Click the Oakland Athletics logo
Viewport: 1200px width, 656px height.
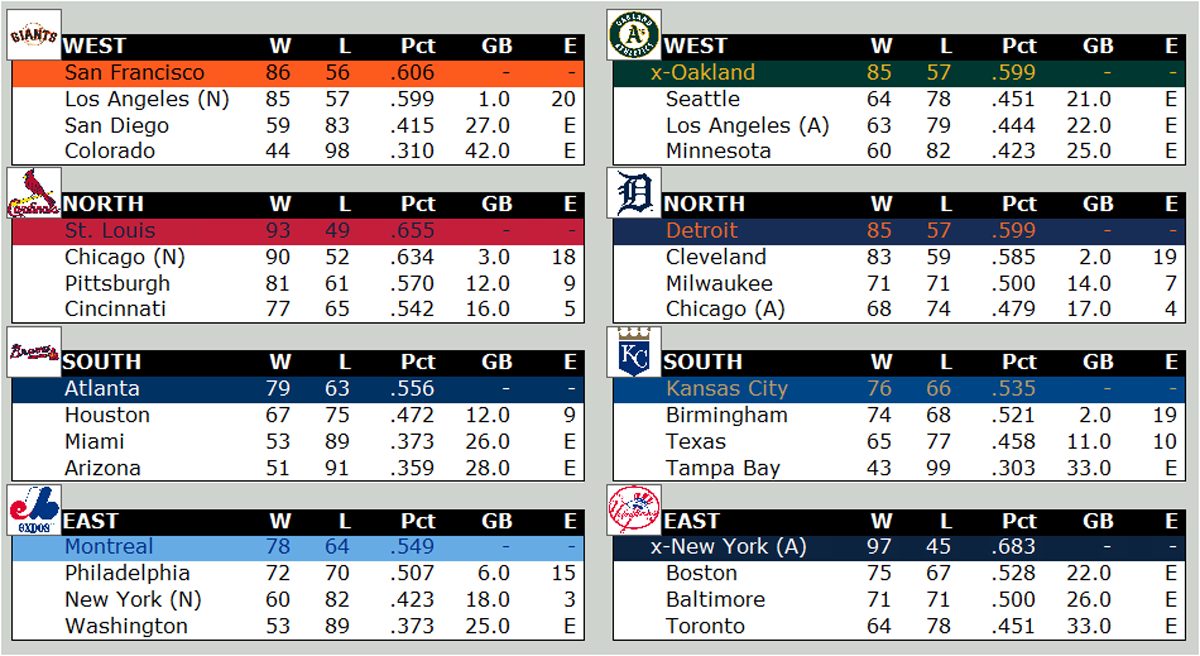point(635,36)
